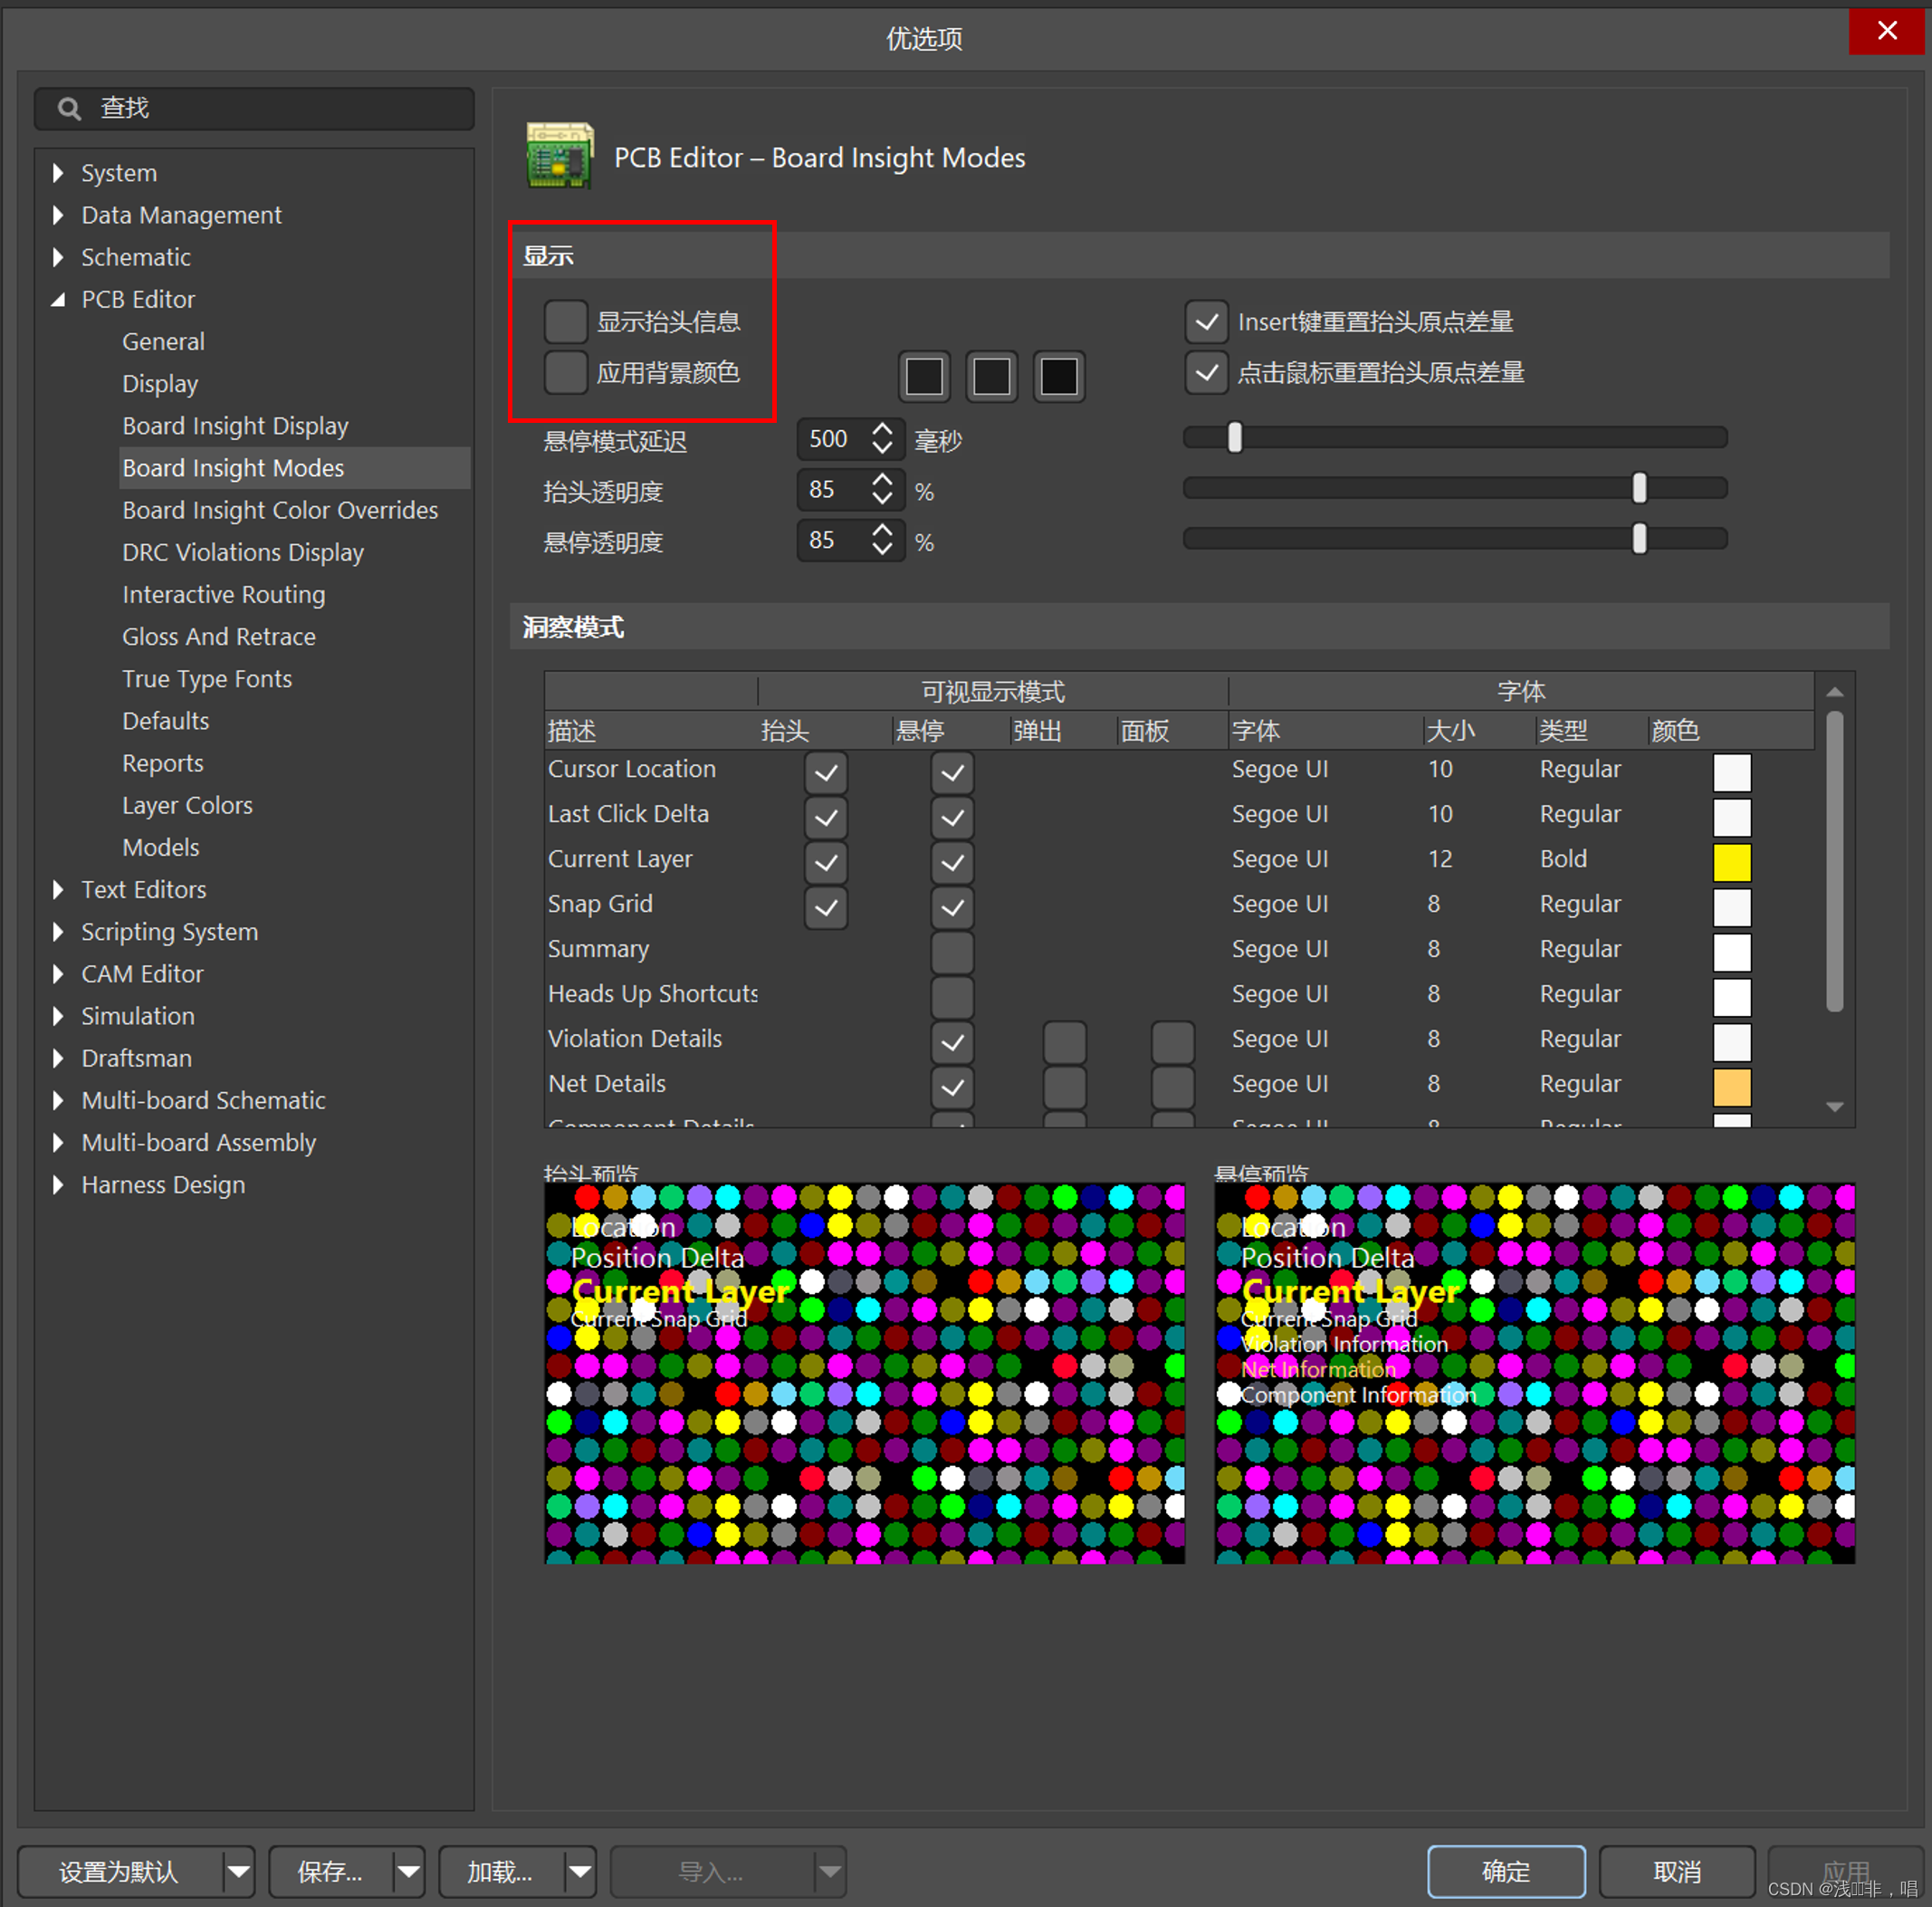Enable the 应用背景颜色 checkbox
1932x1907 pixels.
(x=565, y=373)
